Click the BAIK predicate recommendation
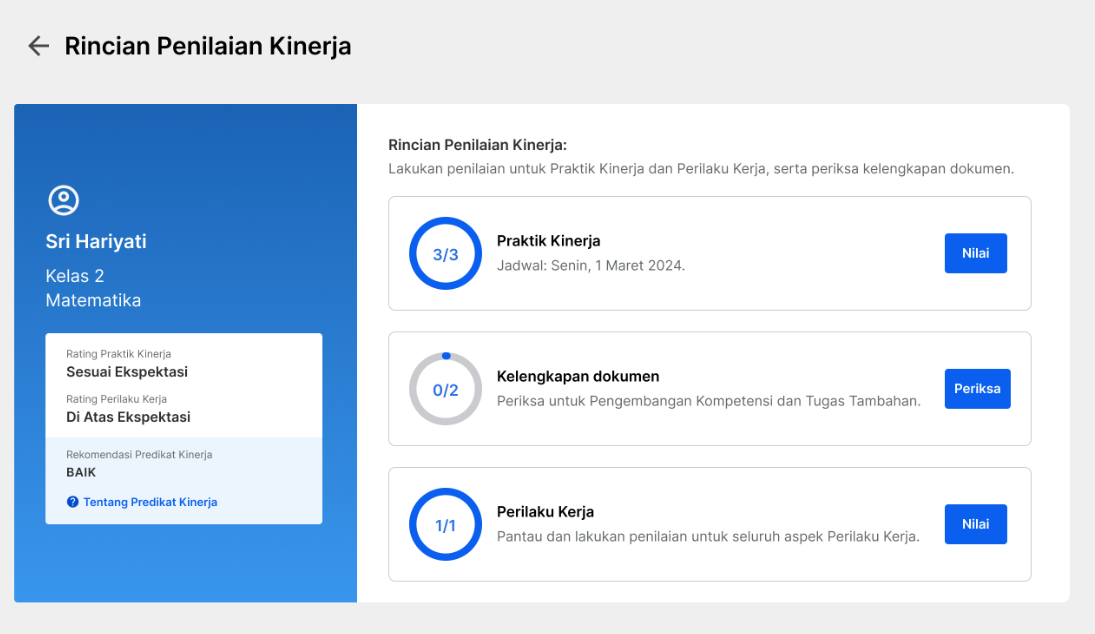 tap(81, 473)
